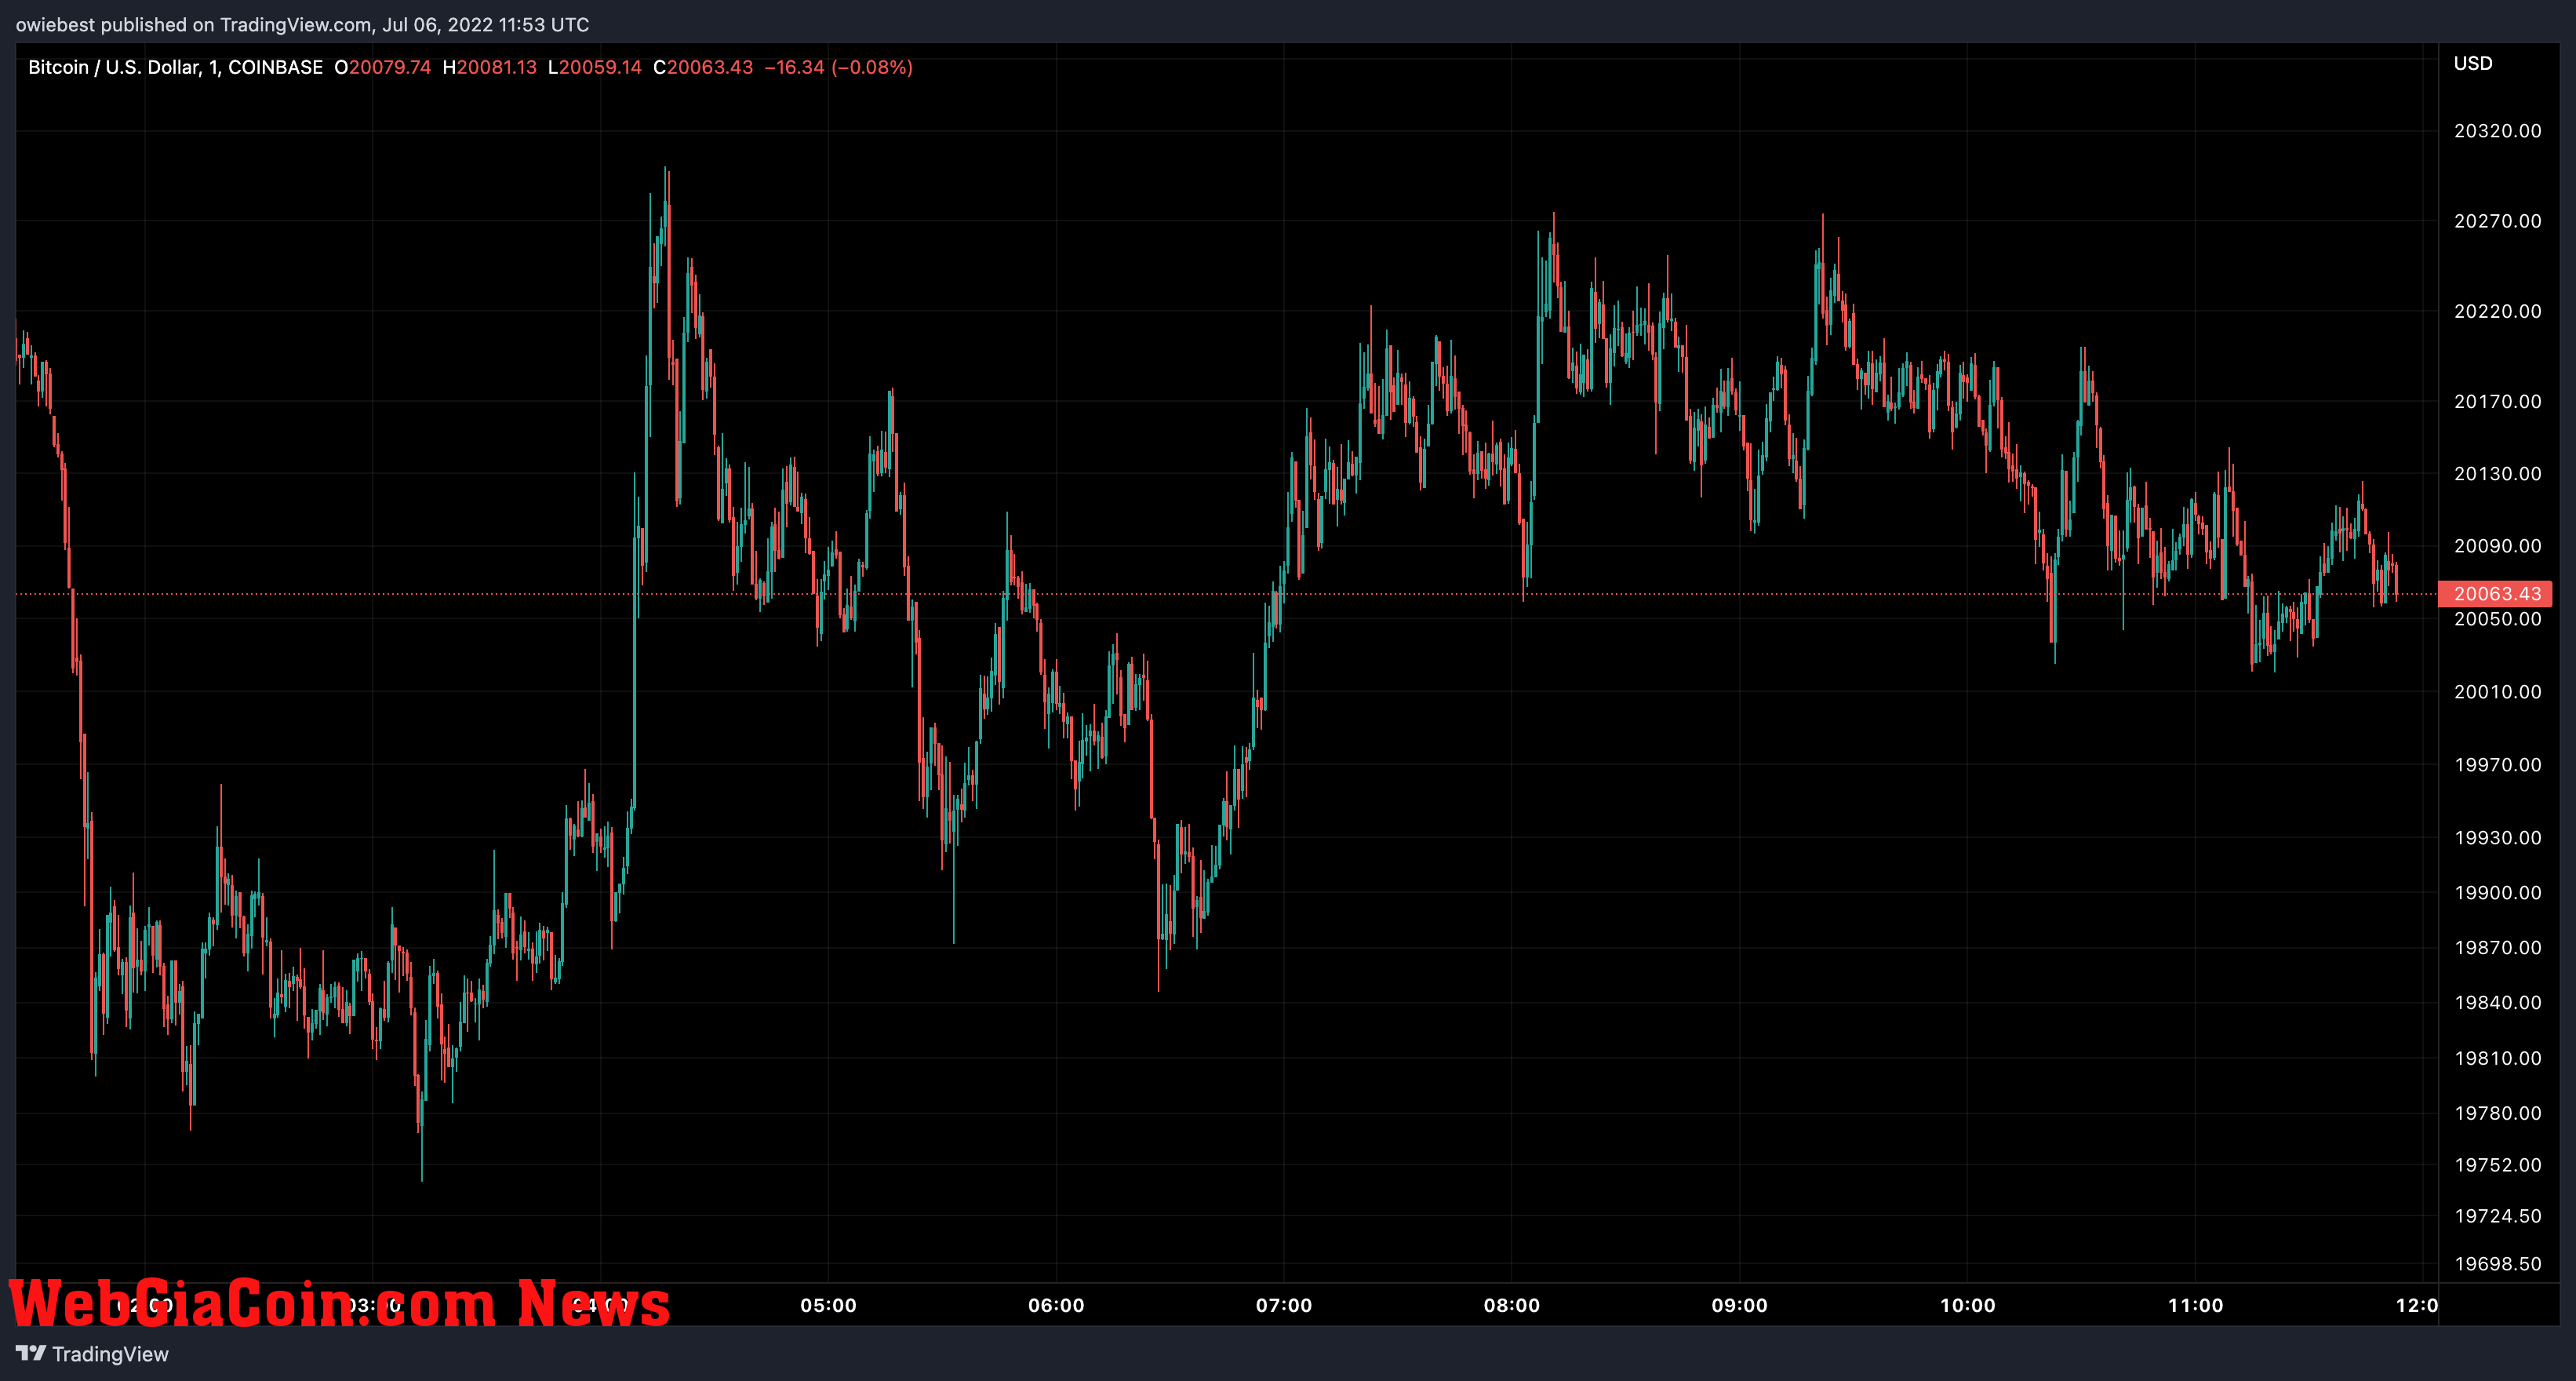Click the close value C20063.43
The height and width of the screenshot is (1381, 2576).
click(702, 67)
